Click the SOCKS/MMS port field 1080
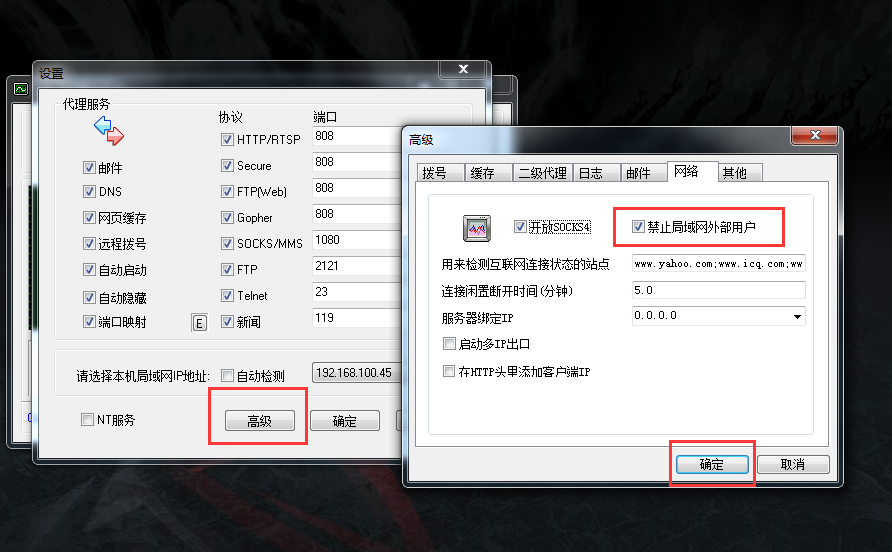Screen dimensions: 892x552 pyautogui.click(x=357, y=240)
